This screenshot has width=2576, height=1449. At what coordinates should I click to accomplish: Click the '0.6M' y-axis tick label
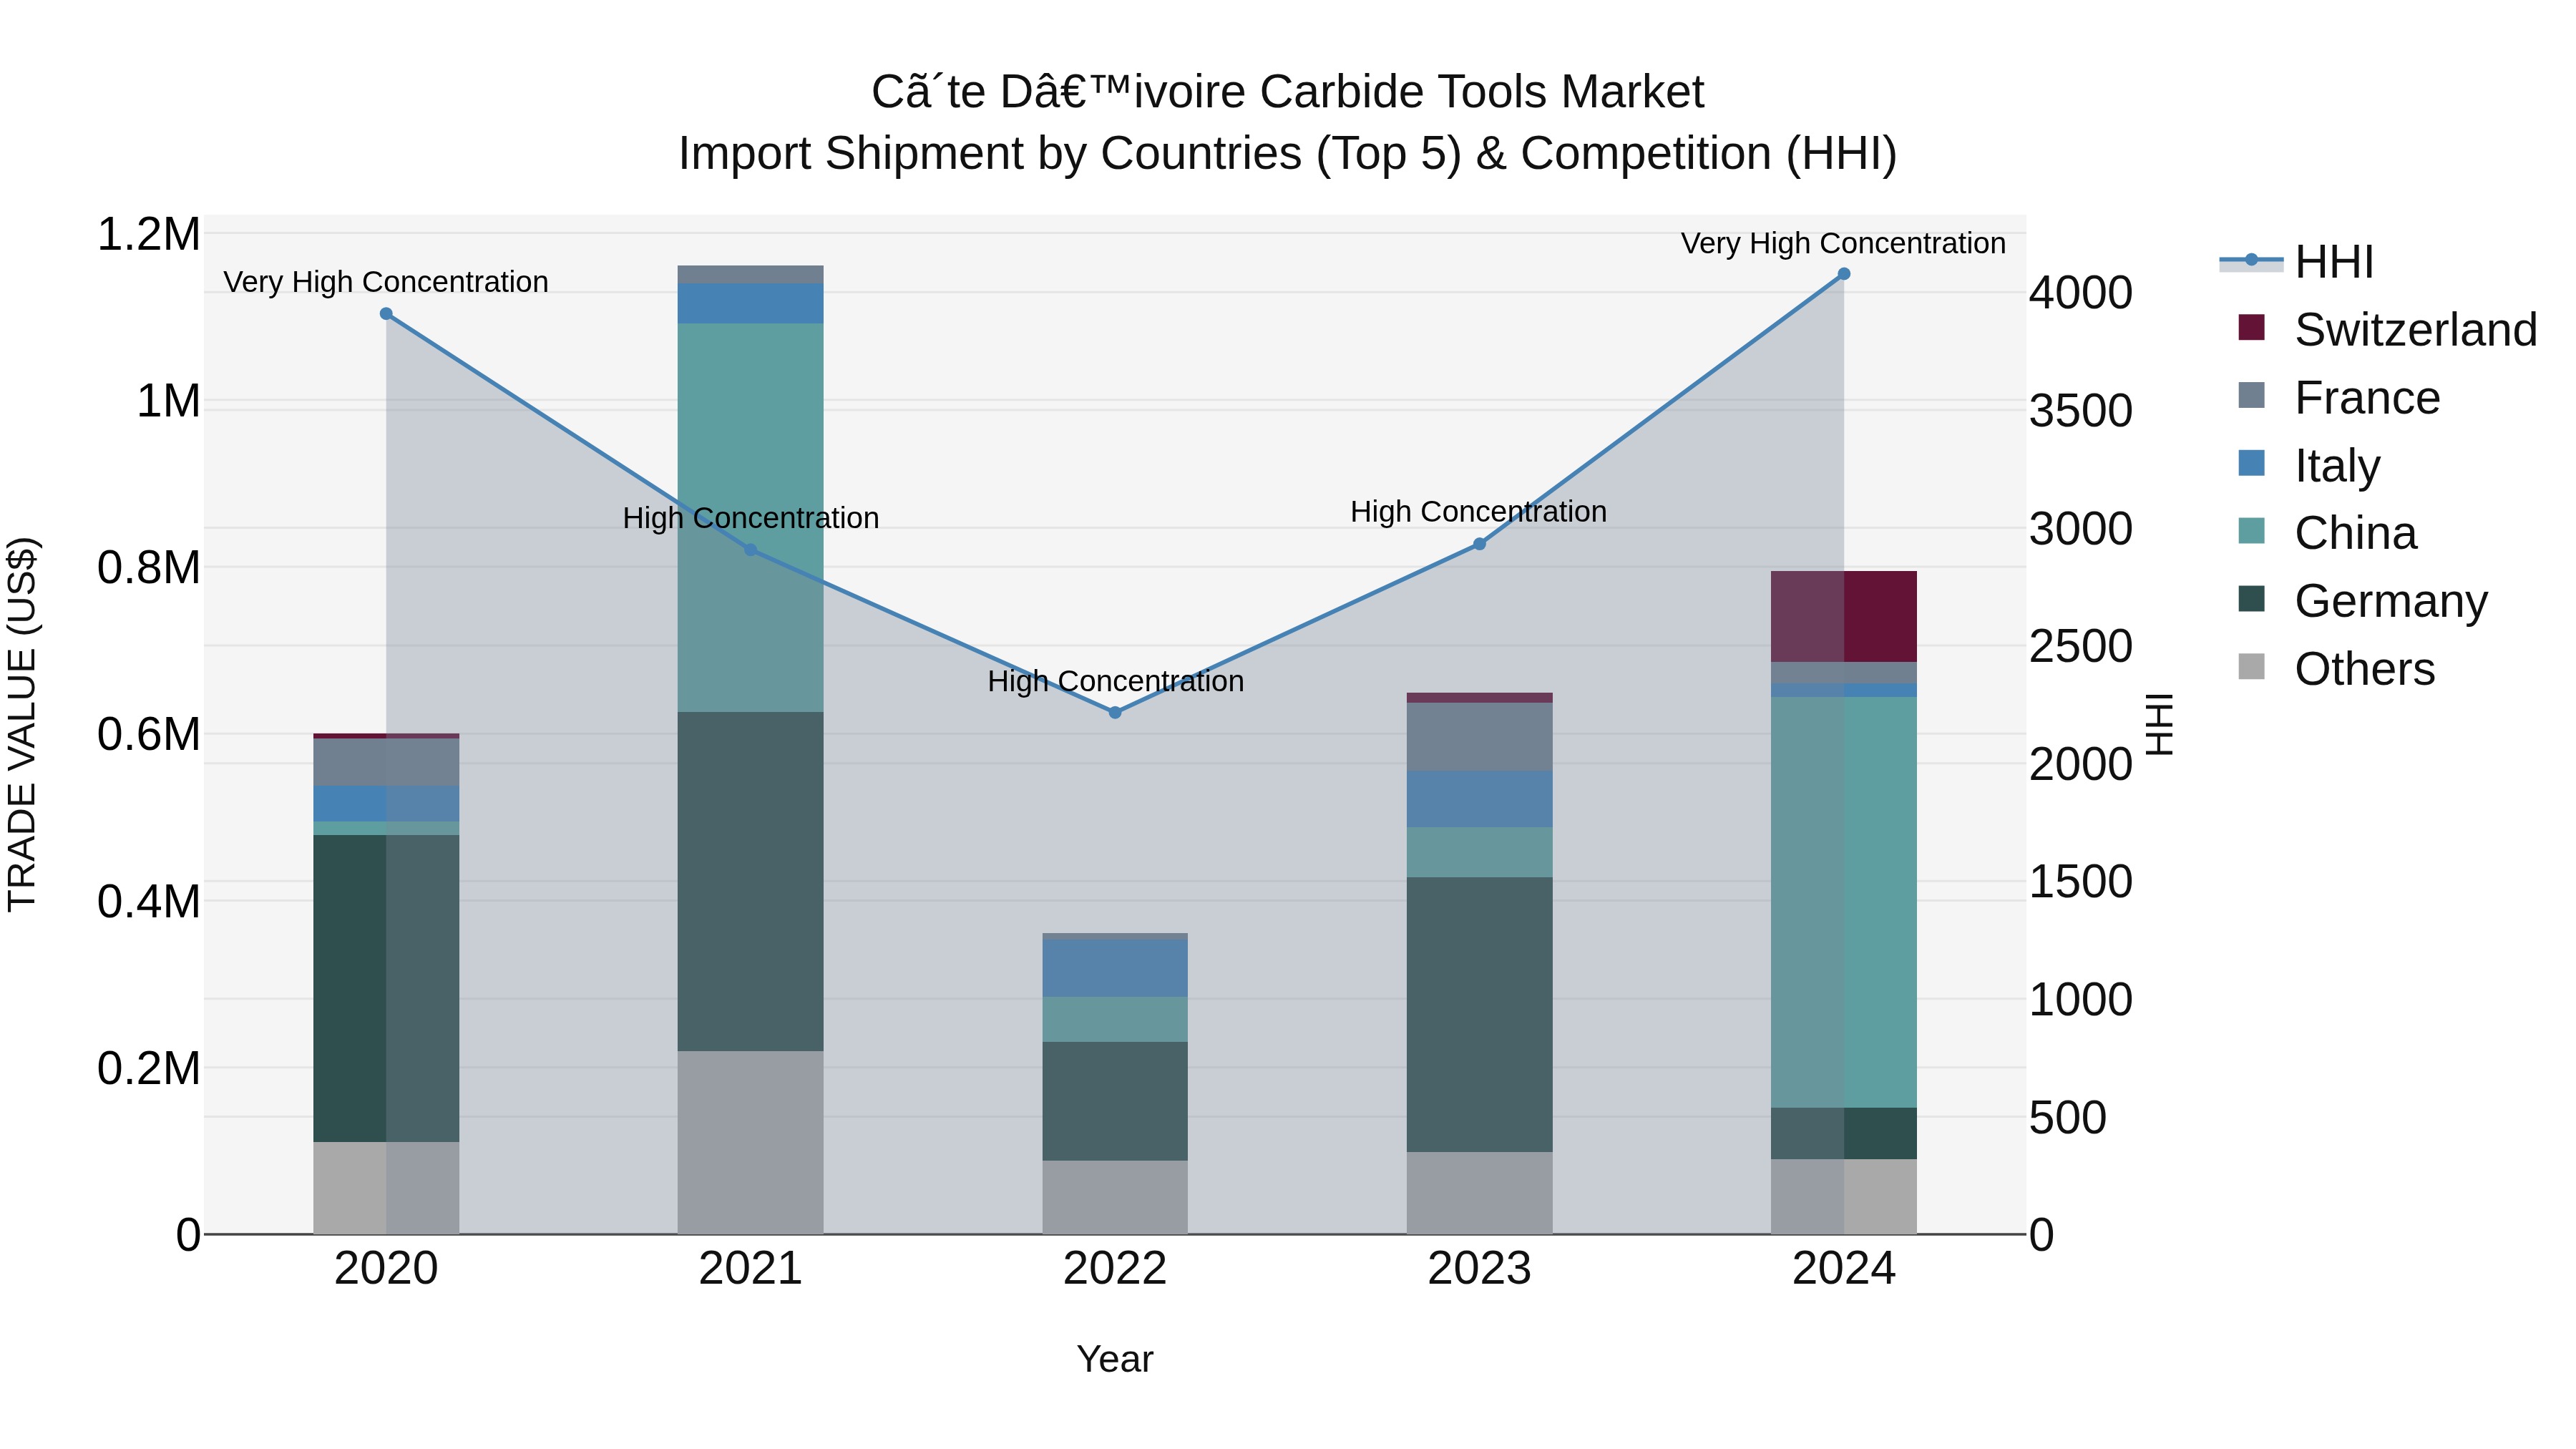pyautogui.click(x=149, y=735)
